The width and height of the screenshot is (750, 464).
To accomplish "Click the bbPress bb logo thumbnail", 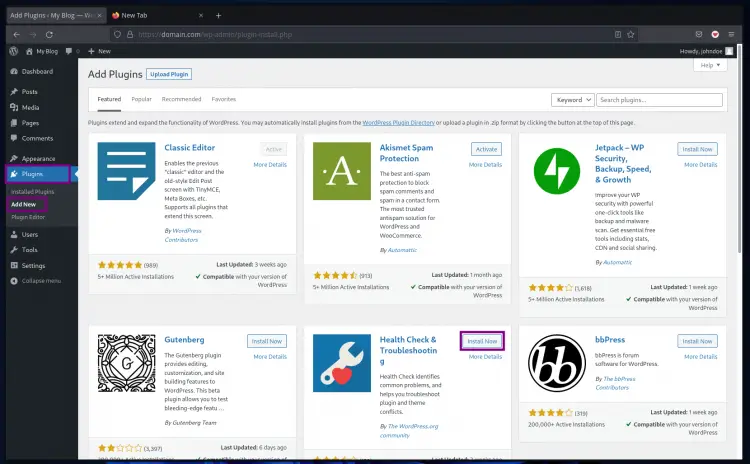I will point(557,363).
